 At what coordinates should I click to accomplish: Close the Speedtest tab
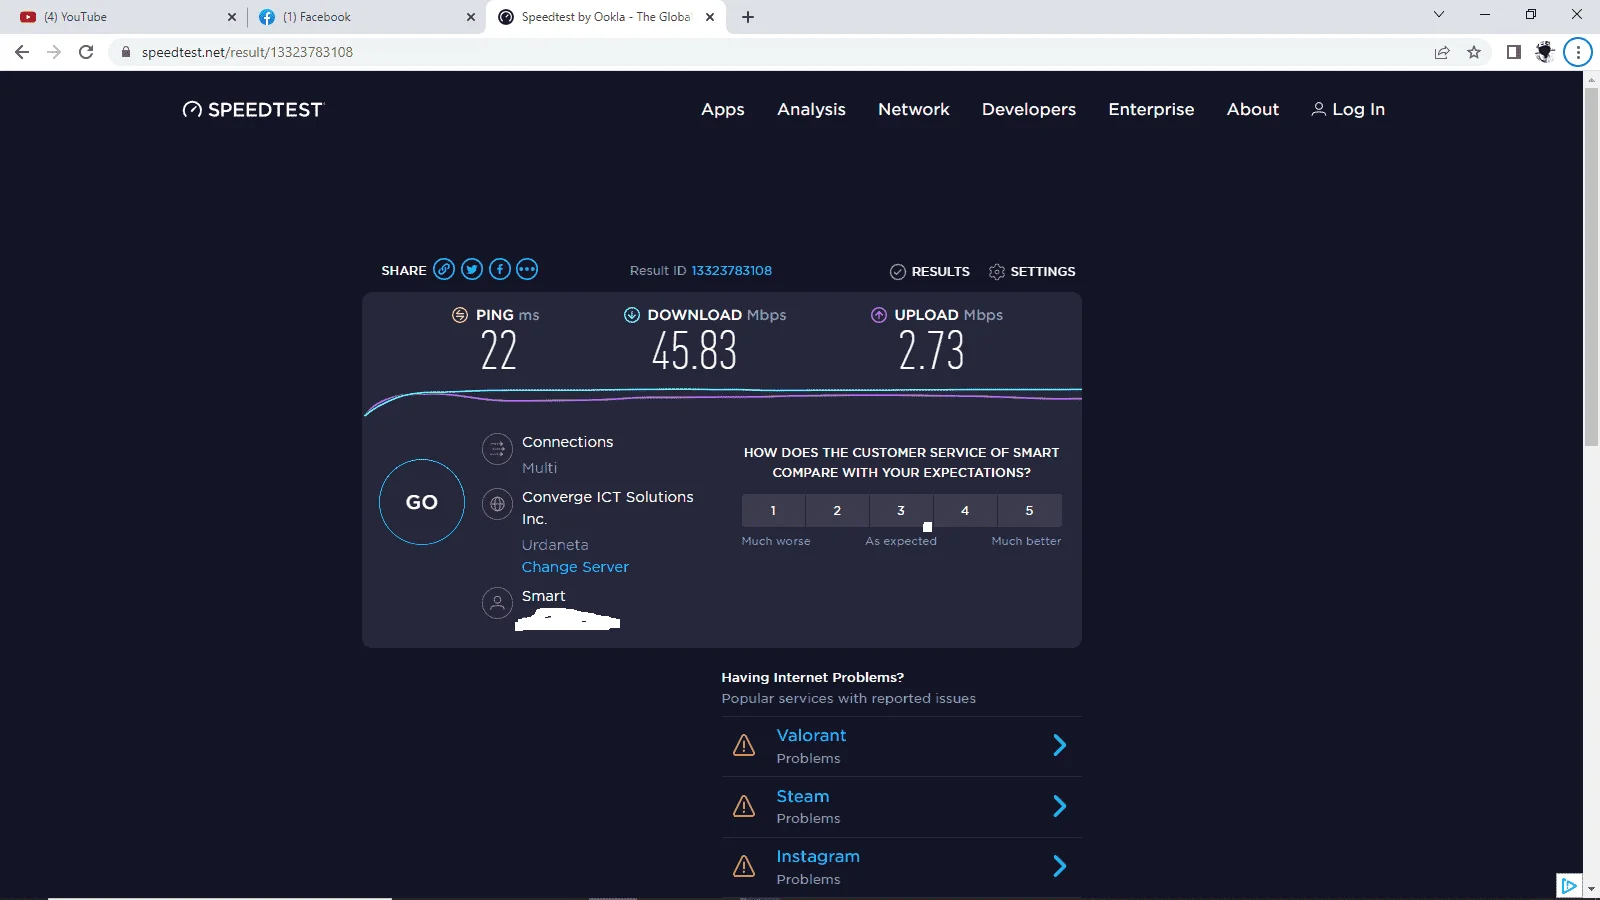710,17
